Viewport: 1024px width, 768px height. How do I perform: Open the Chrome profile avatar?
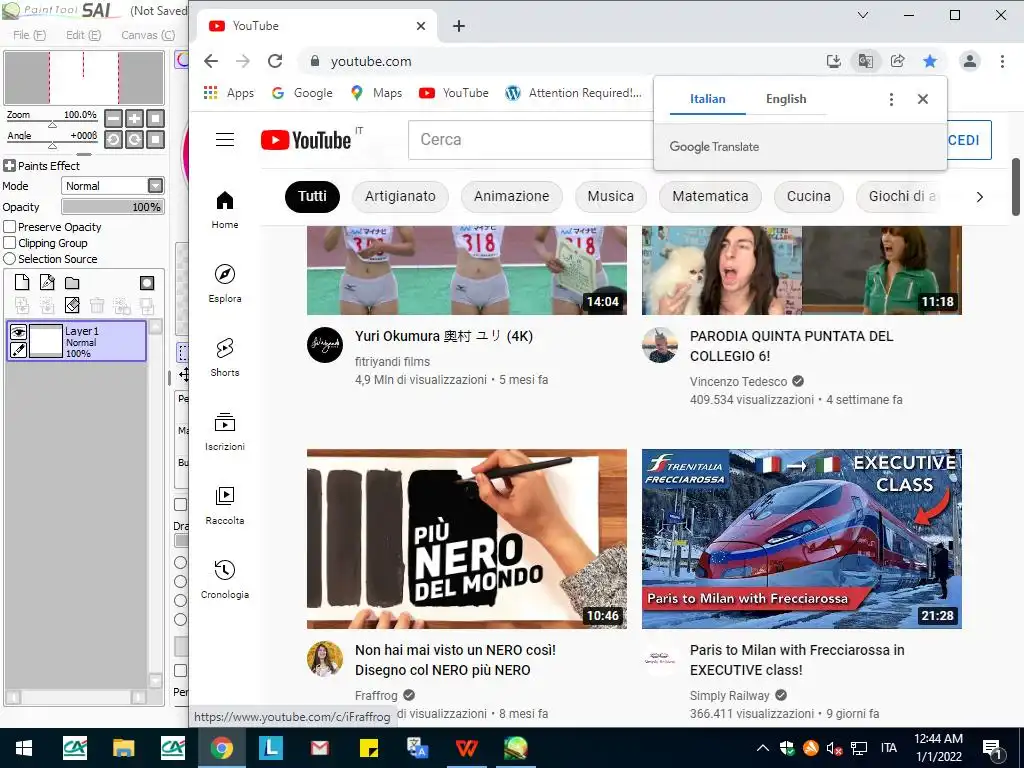[x=970, y=61]
